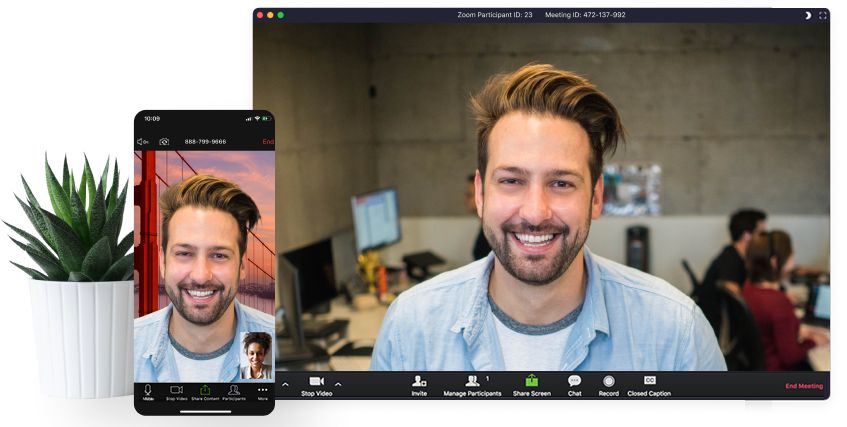Expand the audio options arrow left of Stop Video
The image size is (847, 427).
click(x=285, y=384)
